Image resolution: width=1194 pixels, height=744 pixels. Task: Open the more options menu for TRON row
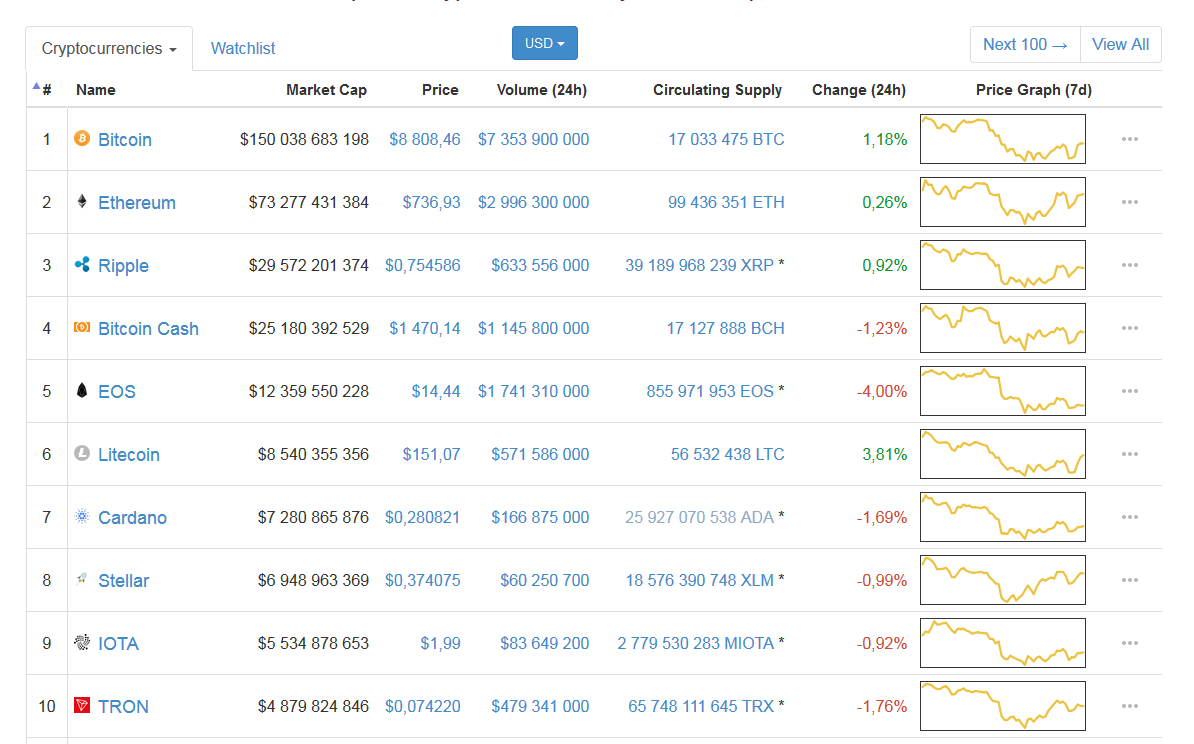pyautogui.click(x=1130, y=706)
